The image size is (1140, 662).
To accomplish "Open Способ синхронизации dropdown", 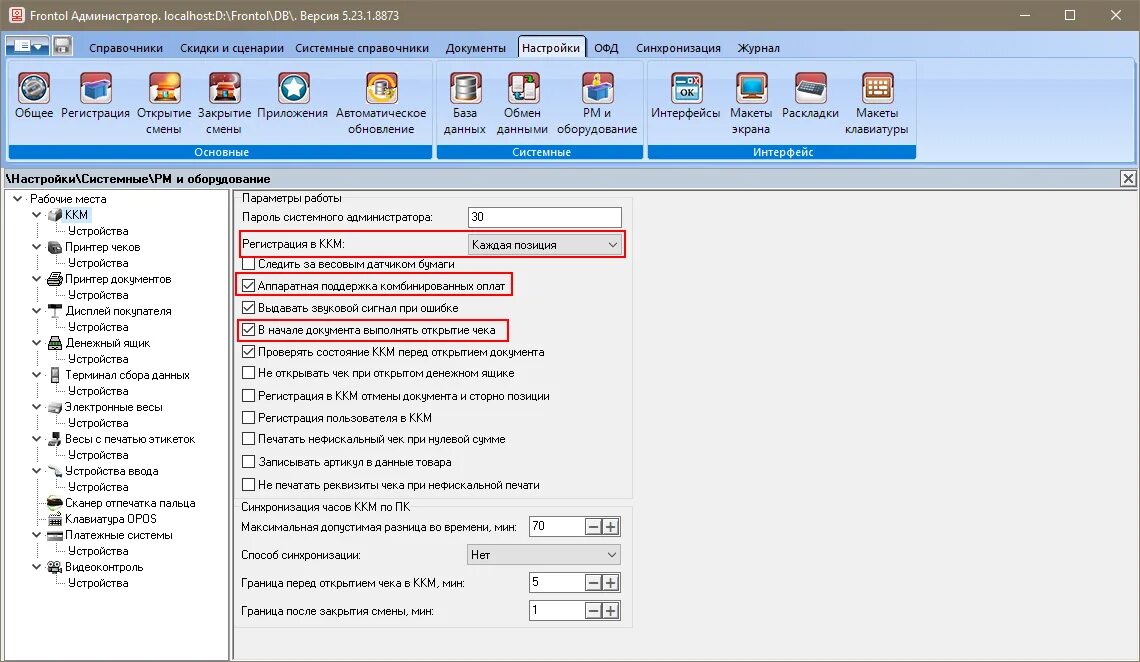I will (544, 554).
